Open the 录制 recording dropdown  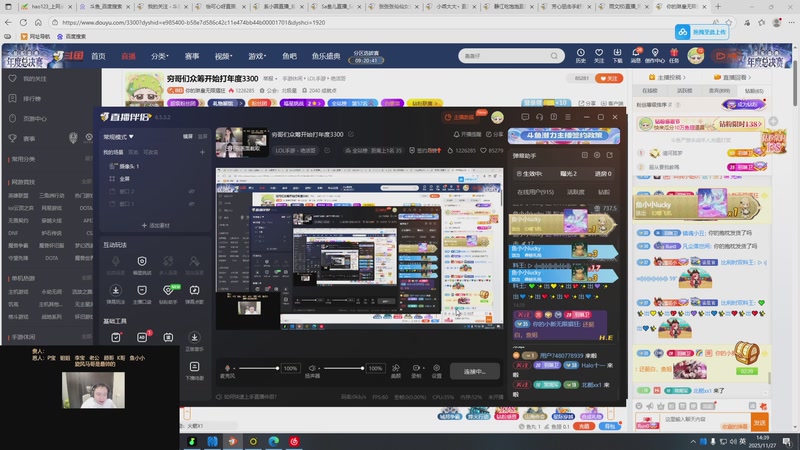(x=417, y=371)
